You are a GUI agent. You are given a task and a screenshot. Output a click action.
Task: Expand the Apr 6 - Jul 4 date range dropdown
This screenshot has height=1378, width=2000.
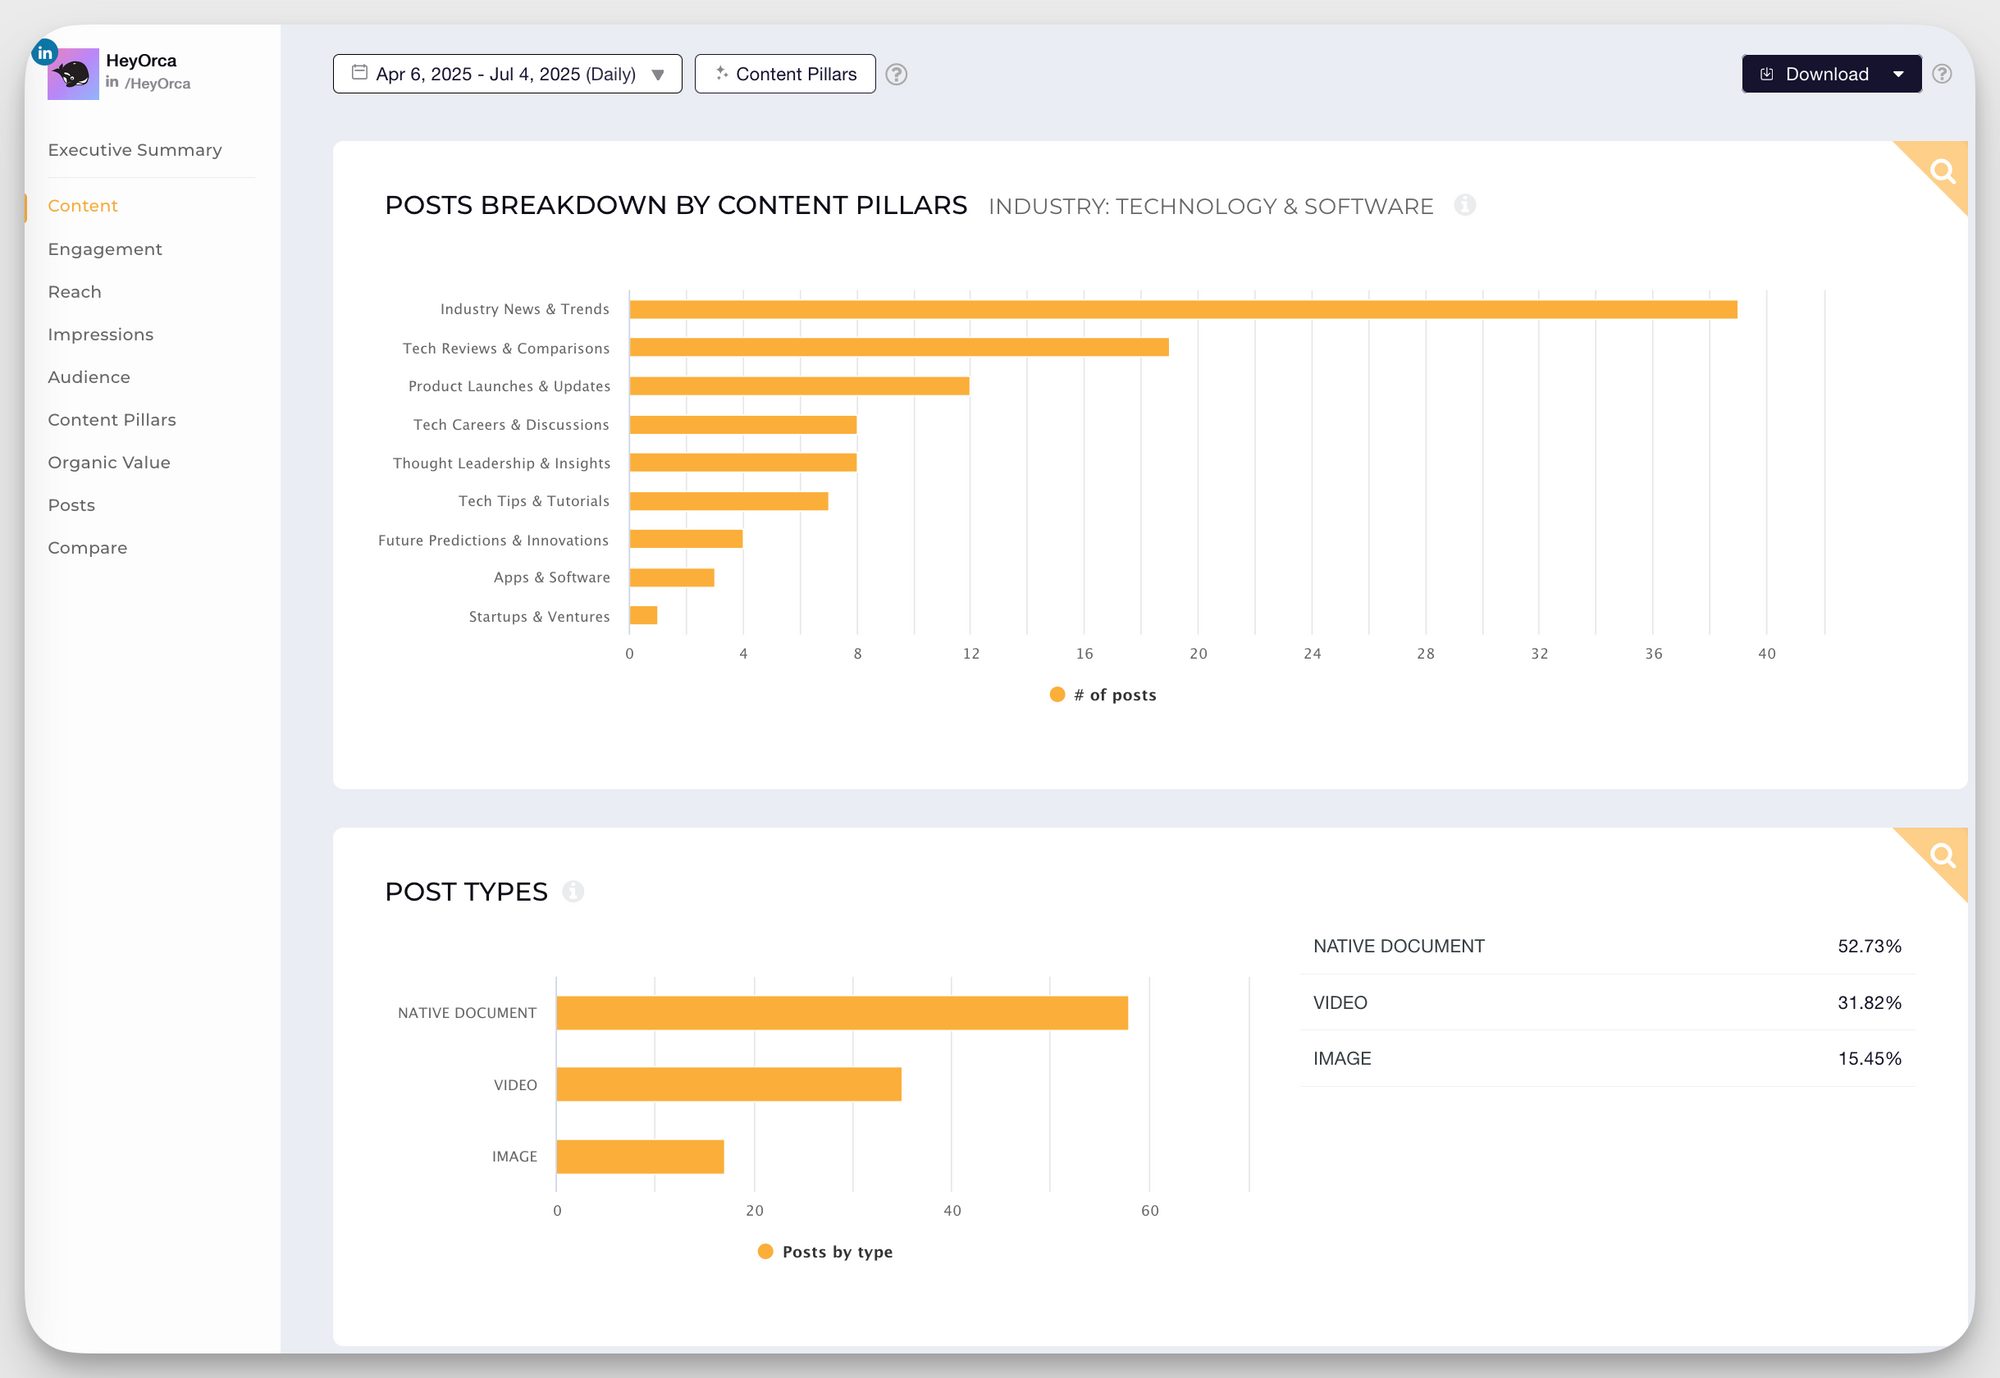coord(658,73)
